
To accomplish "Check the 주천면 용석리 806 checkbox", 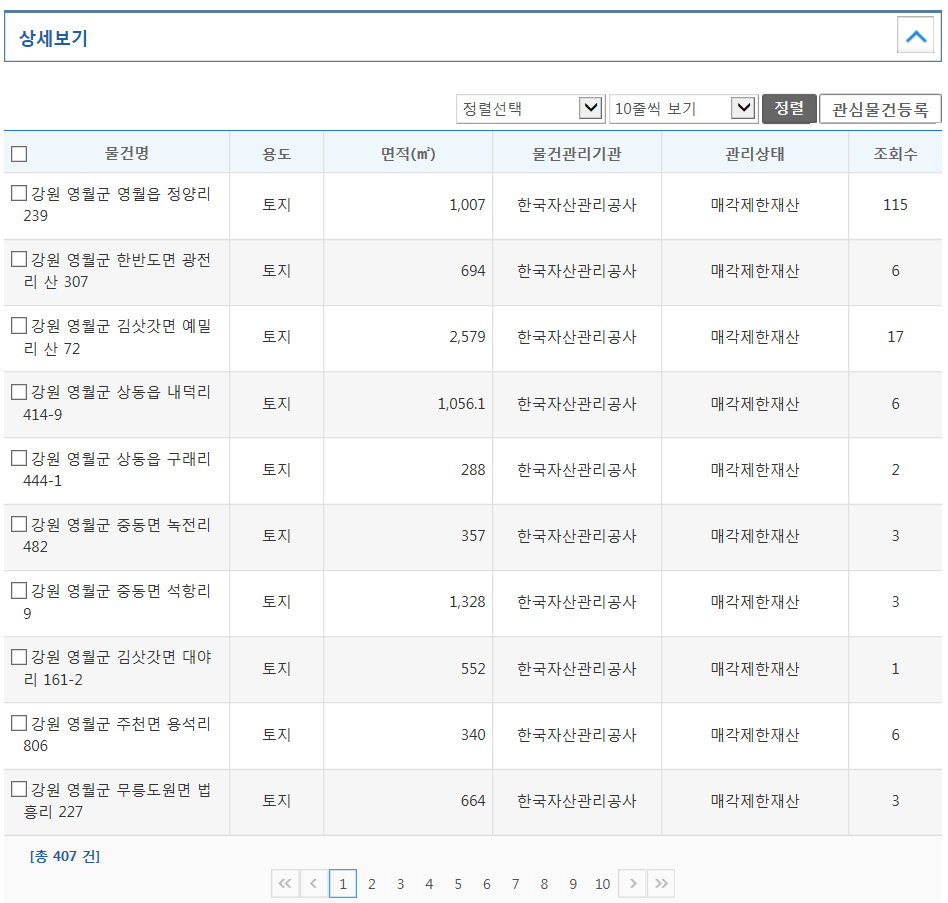I will [19, 723].
